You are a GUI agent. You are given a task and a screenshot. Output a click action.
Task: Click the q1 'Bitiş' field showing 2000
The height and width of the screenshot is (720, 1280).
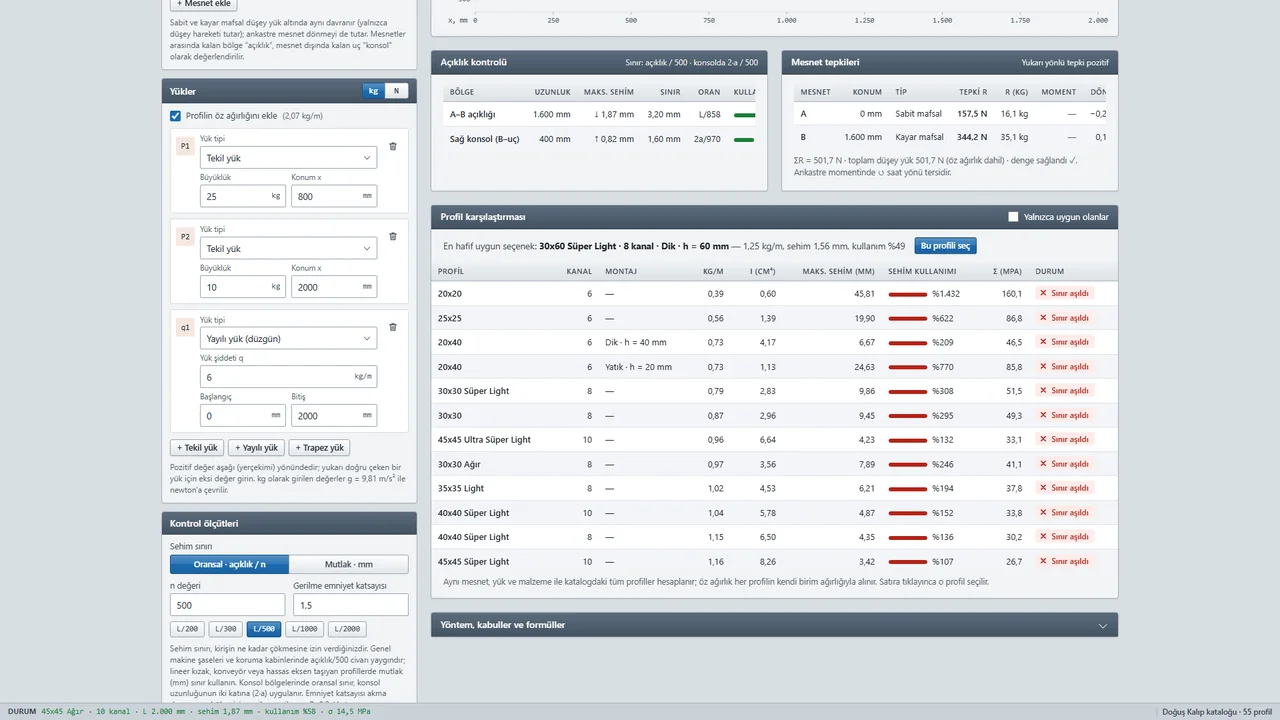point(334,415)
